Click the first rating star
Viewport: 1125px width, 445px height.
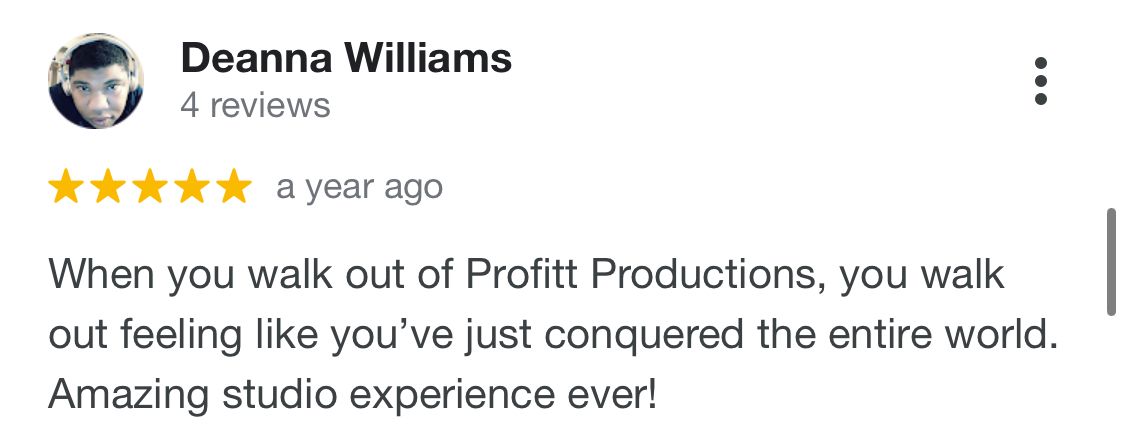tap(66, 187)
